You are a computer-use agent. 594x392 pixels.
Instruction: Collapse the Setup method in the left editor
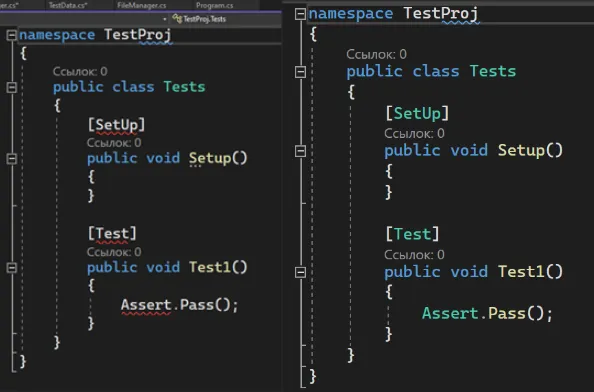tap(12, 158)
